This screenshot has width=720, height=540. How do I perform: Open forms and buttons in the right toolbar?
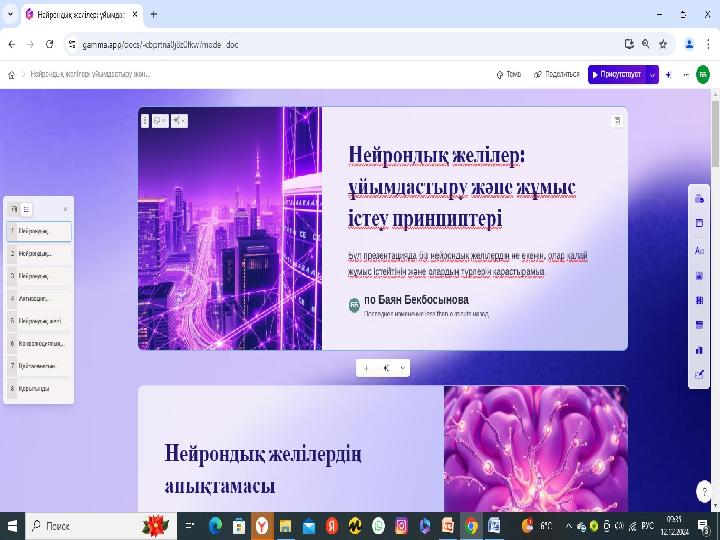click(x=699, y=375)
